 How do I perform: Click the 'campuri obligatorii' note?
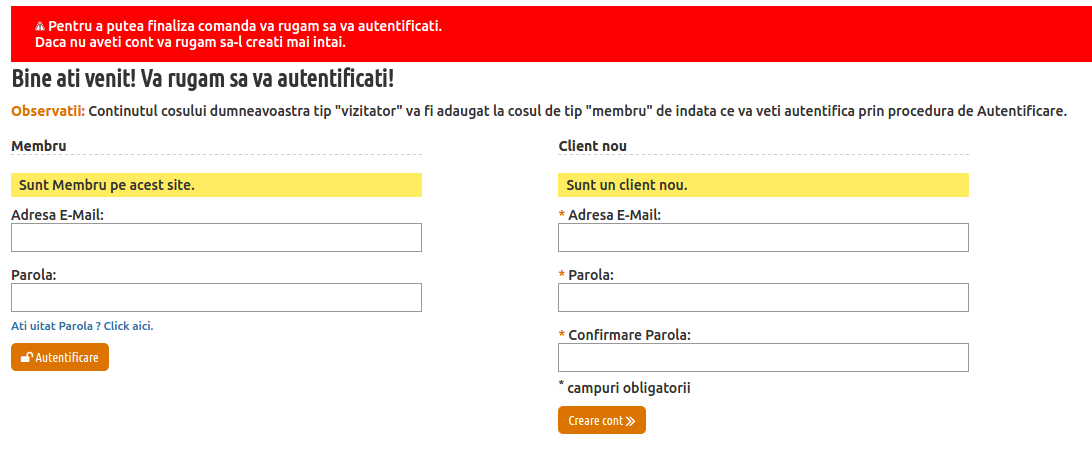pyautogui.click(x=624, y=388)
